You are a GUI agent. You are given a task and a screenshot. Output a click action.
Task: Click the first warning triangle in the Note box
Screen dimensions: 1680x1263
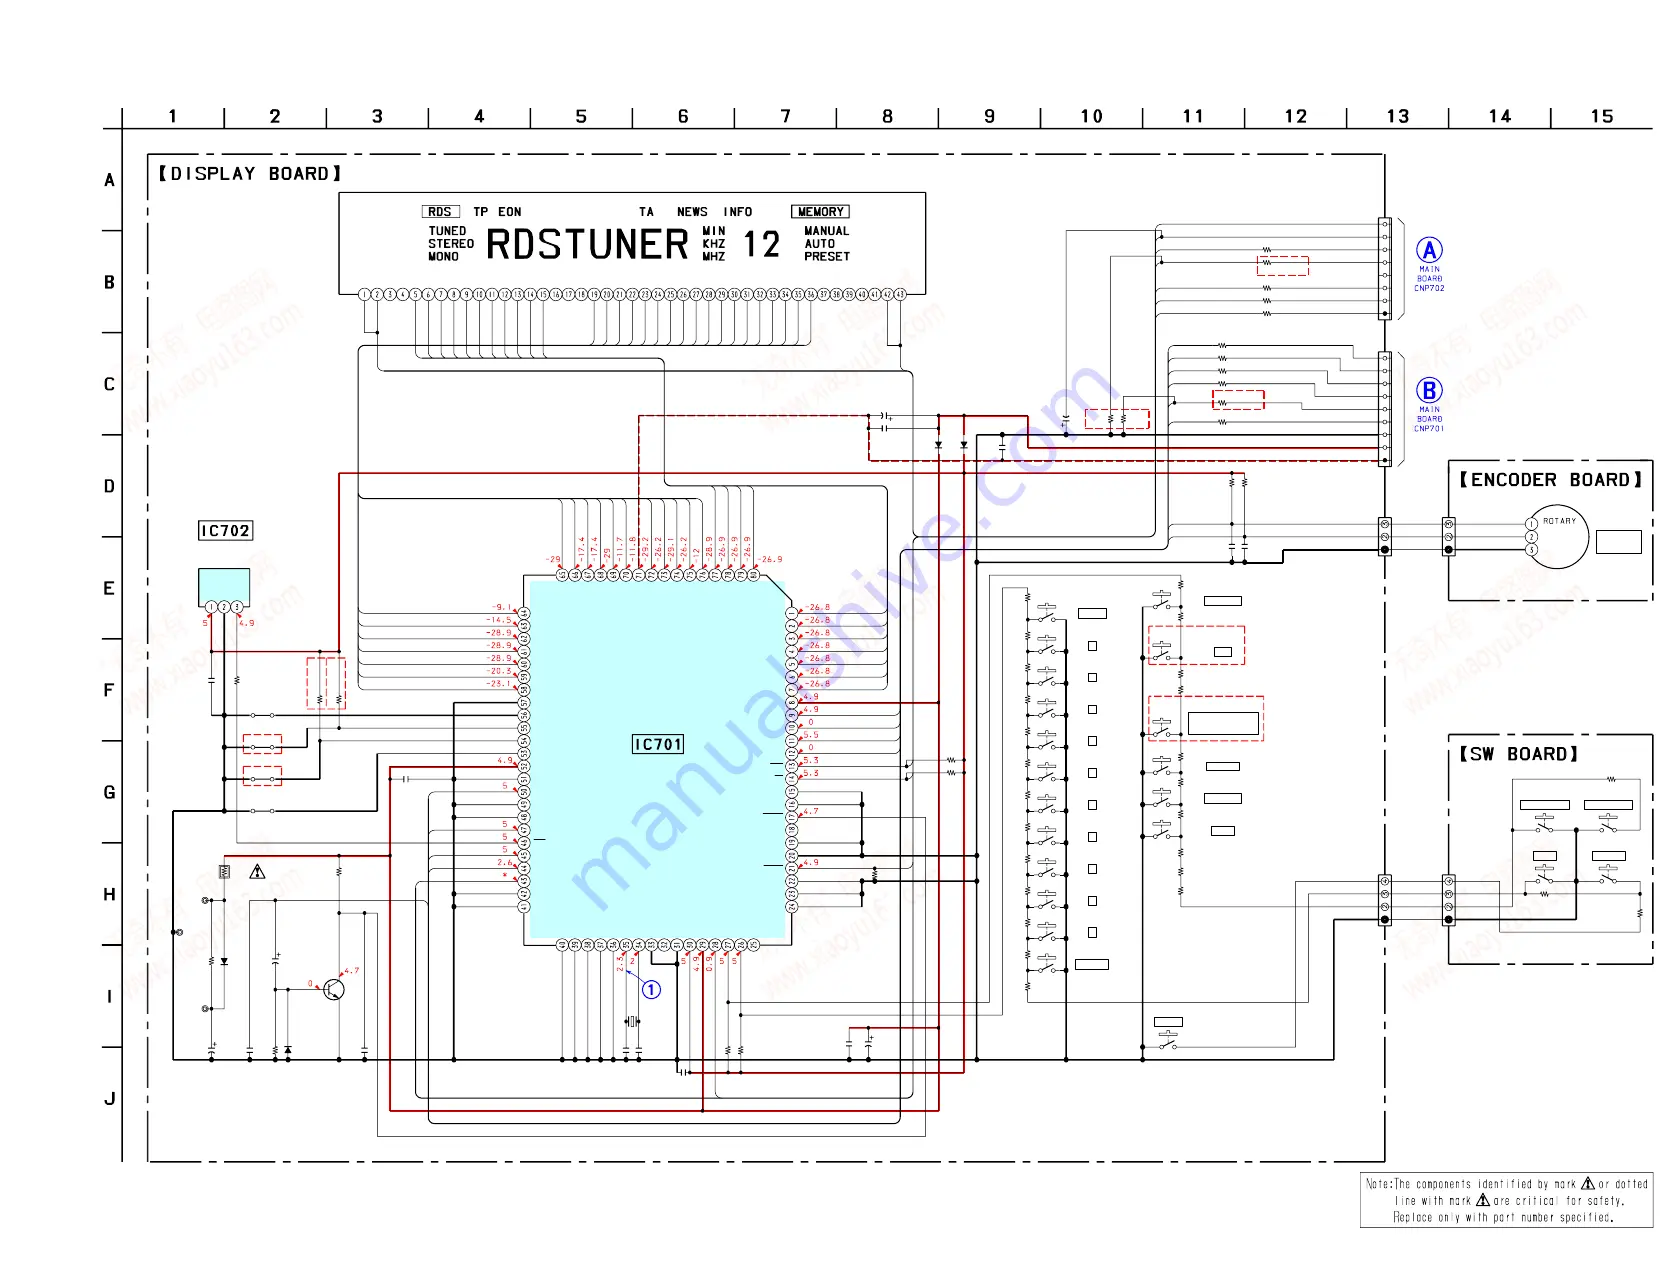[x=1587, y=1183]
